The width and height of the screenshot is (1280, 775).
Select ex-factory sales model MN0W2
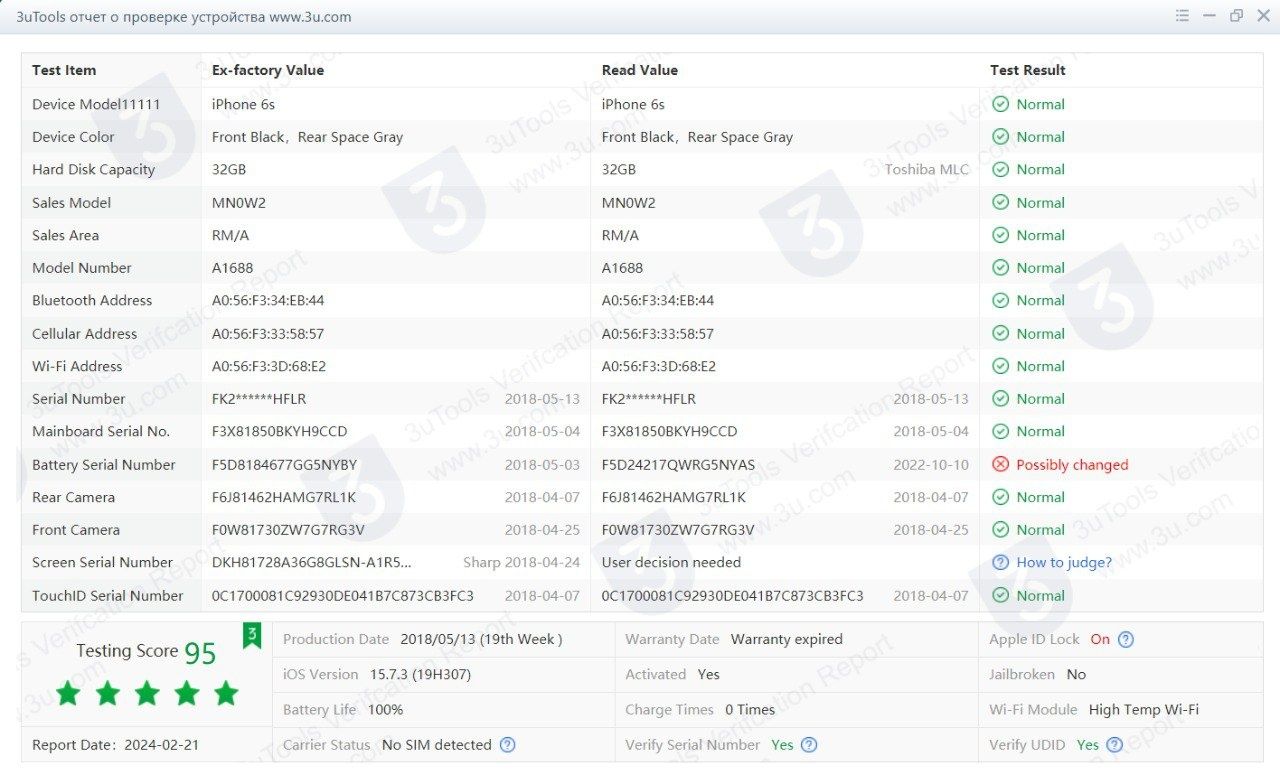239,203
